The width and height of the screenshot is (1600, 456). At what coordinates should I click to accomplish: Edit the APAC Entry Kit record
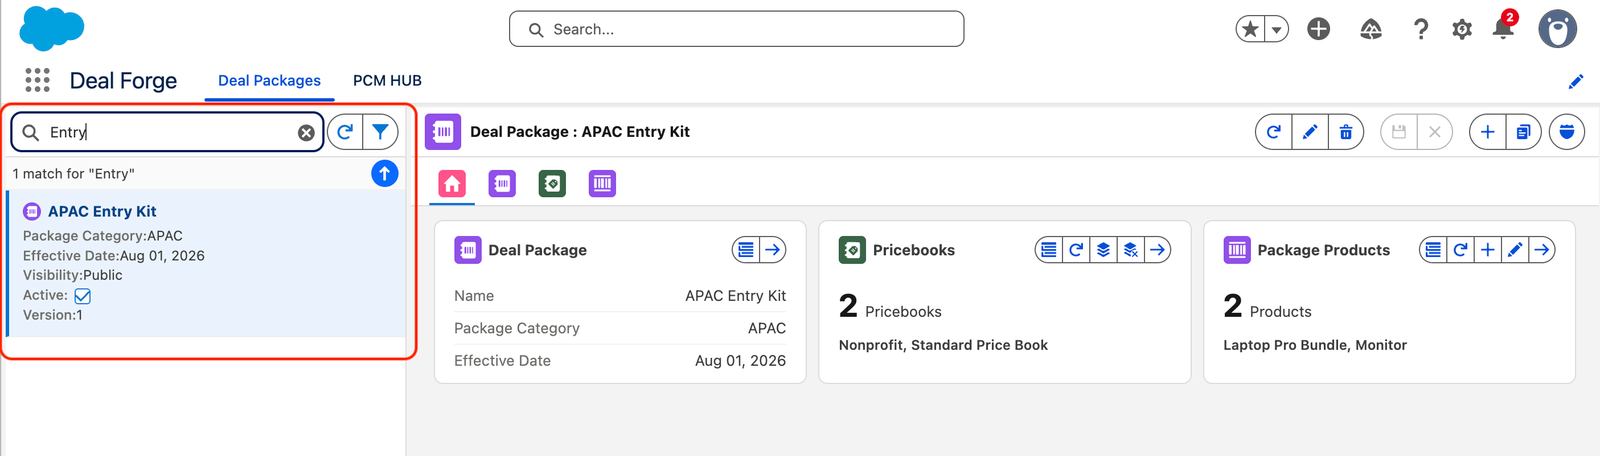[1310, 132]
